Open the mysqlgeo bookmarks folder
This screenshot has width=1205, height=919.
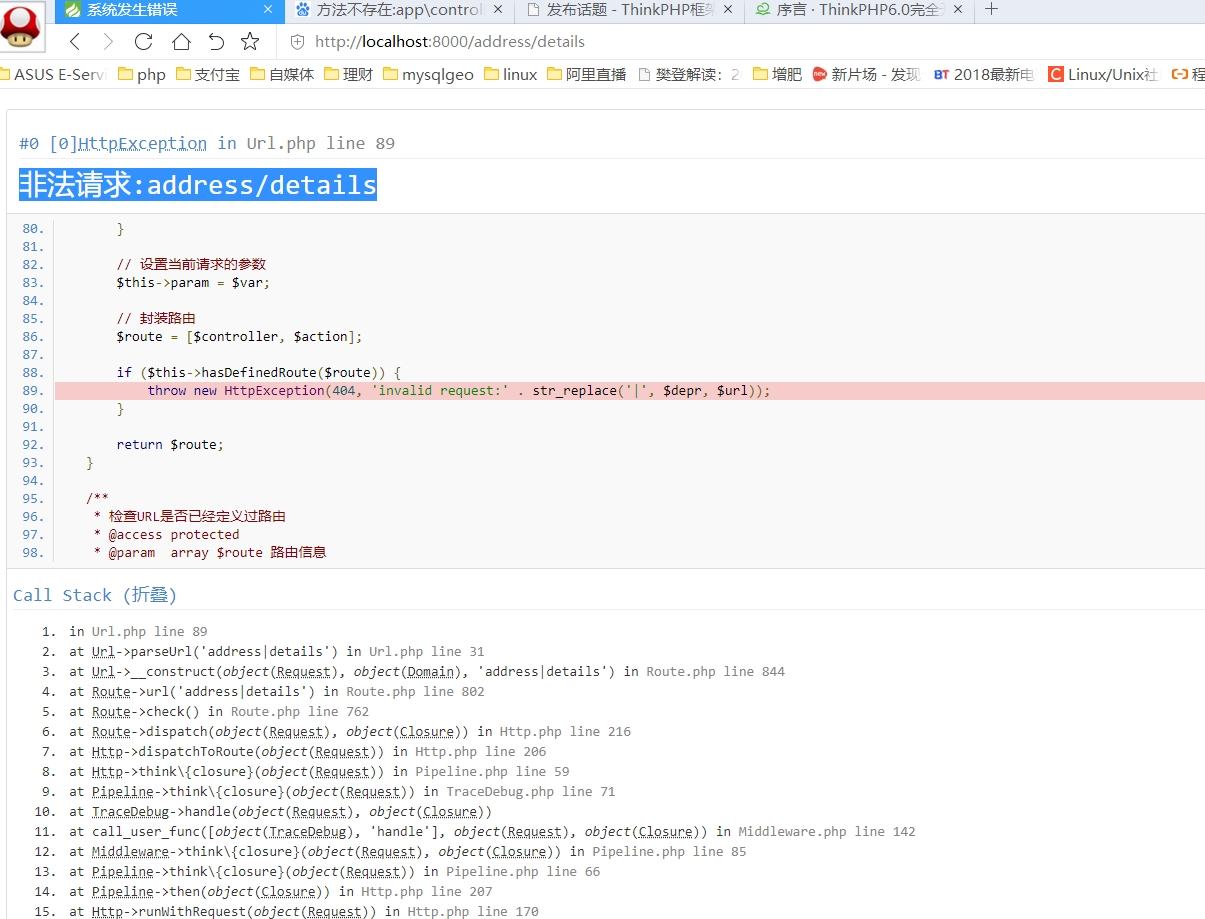[x=428, y=75]
